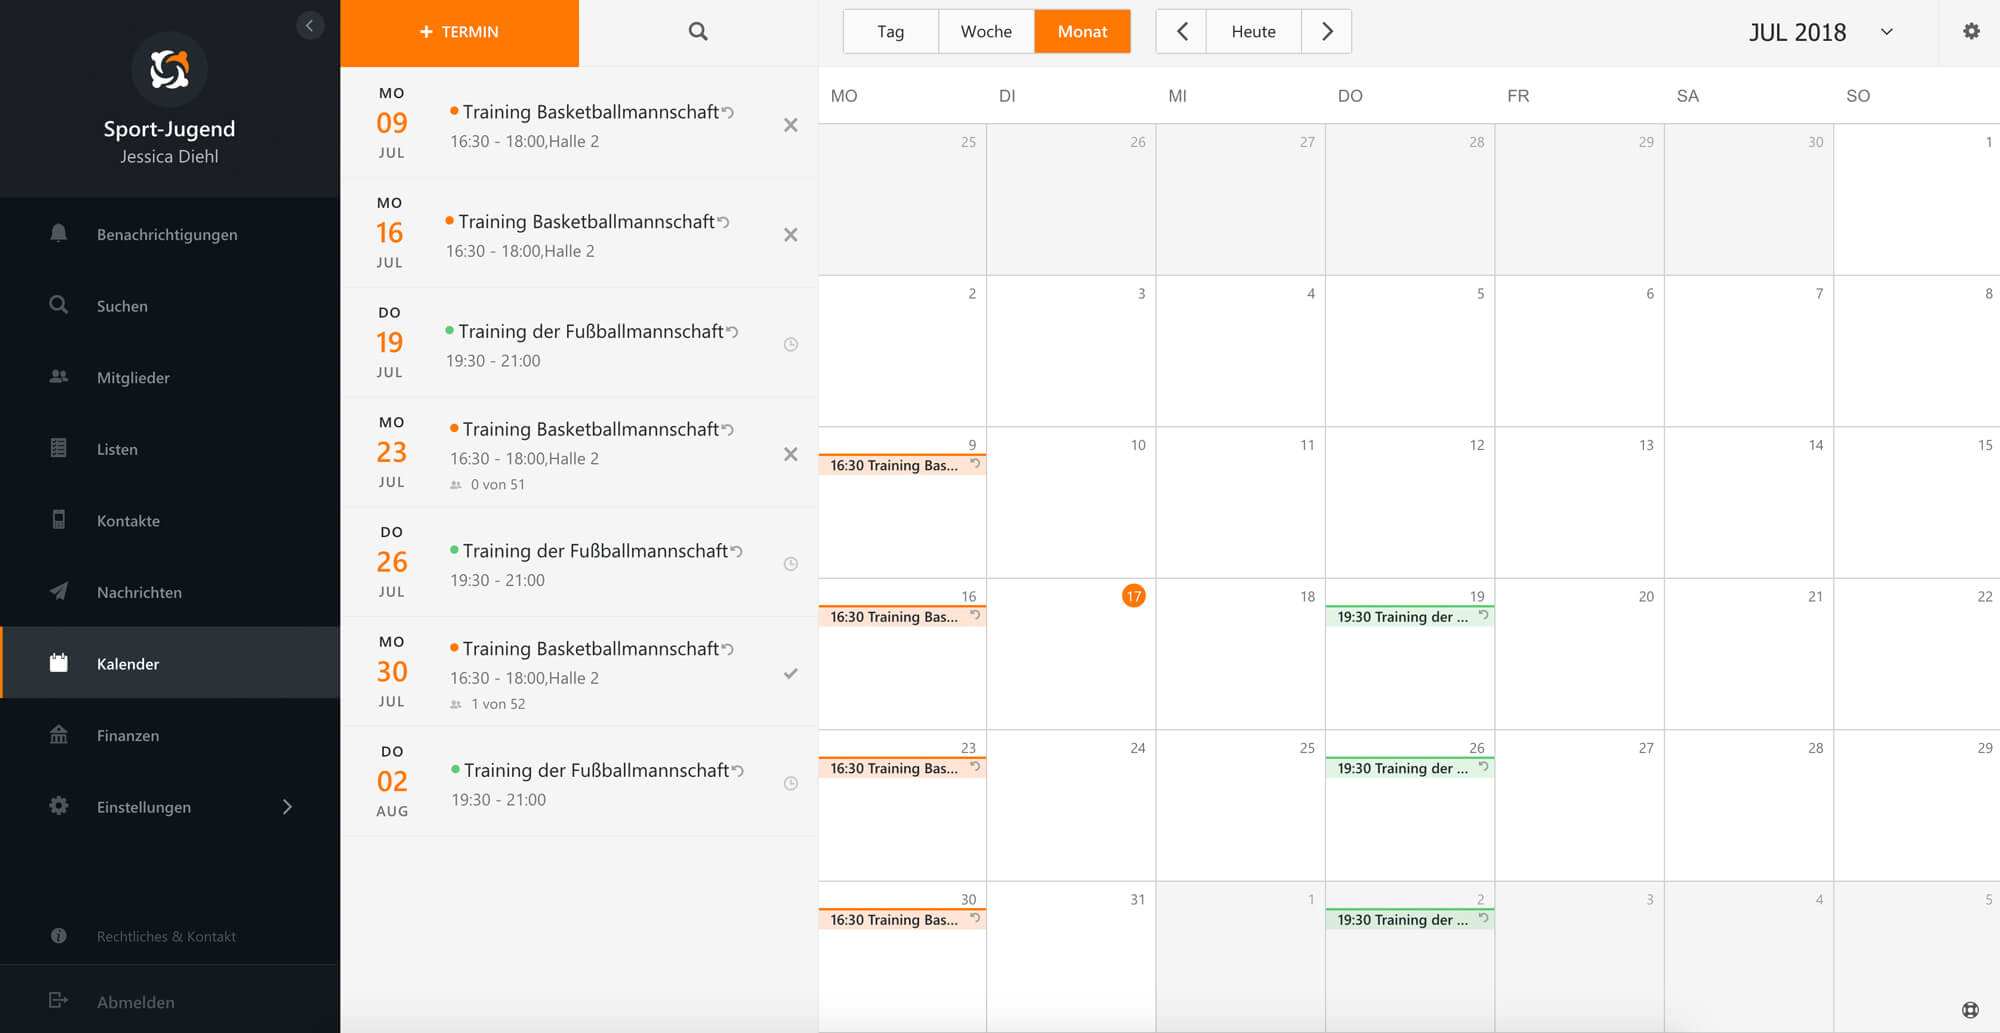The image size is (2000, 1033).
Task: Expand the Einstellungen submenu
Action: pos(287,807)
